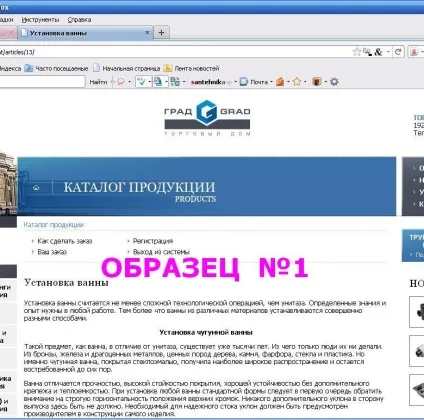Click the home icon in catalog banner

(36, 188)
